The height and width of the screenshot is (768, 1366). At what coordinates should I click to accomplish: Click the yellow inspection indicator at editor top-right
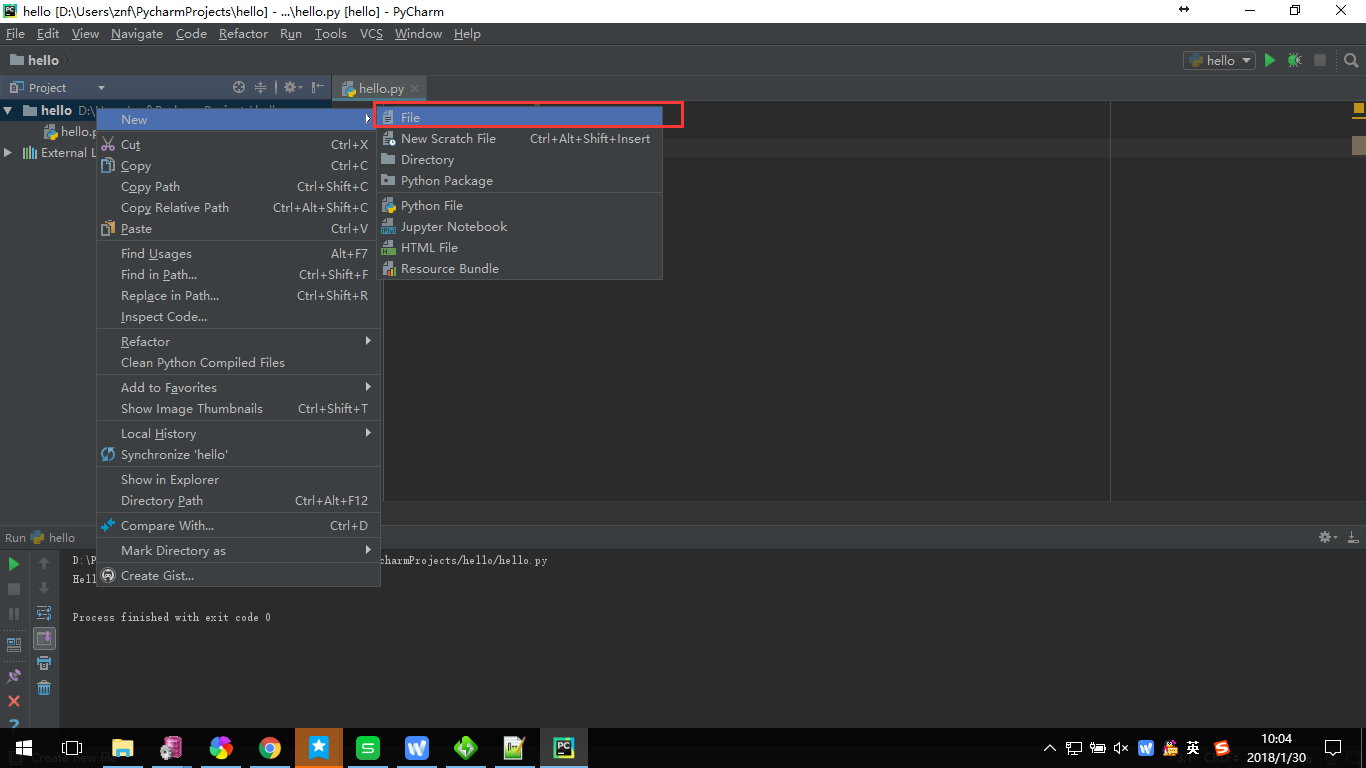click(x=1359, y=108)
